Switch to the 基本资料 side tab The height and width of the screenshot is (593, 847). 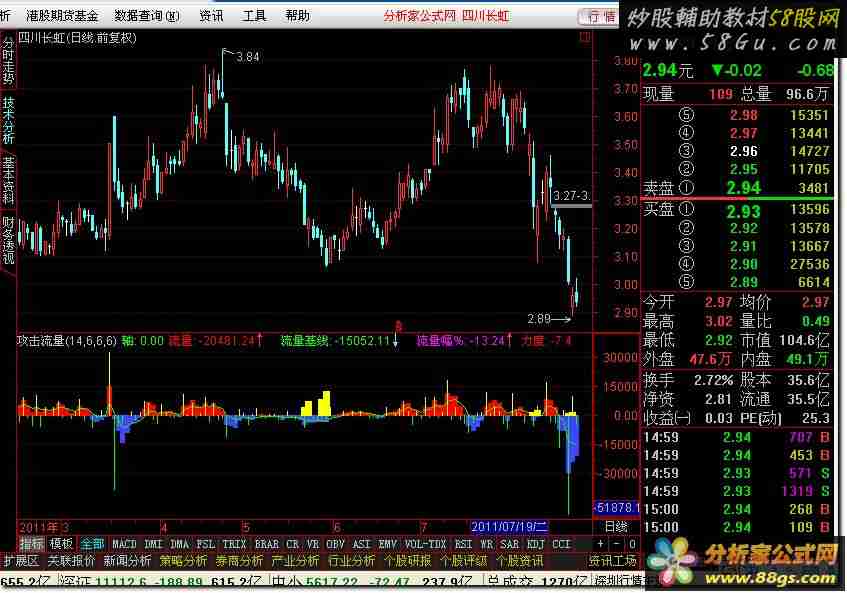[x=8, y=180]
